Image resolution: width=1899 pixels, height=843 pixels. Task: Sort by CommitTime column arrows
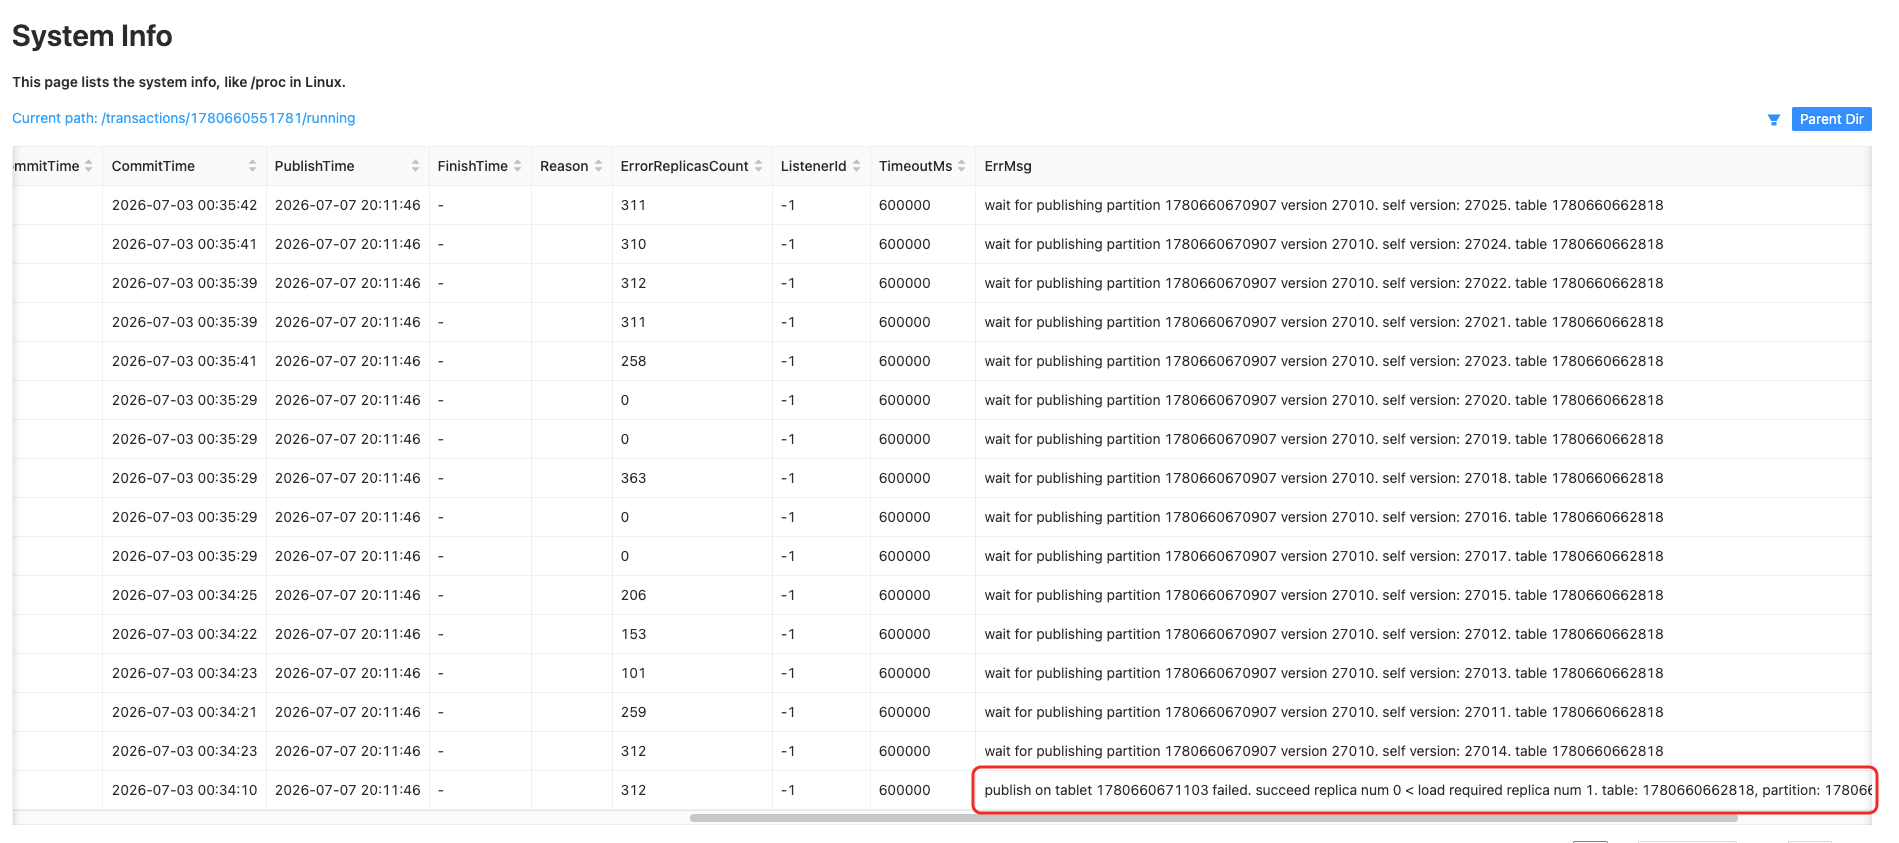[x=252, y=166]
